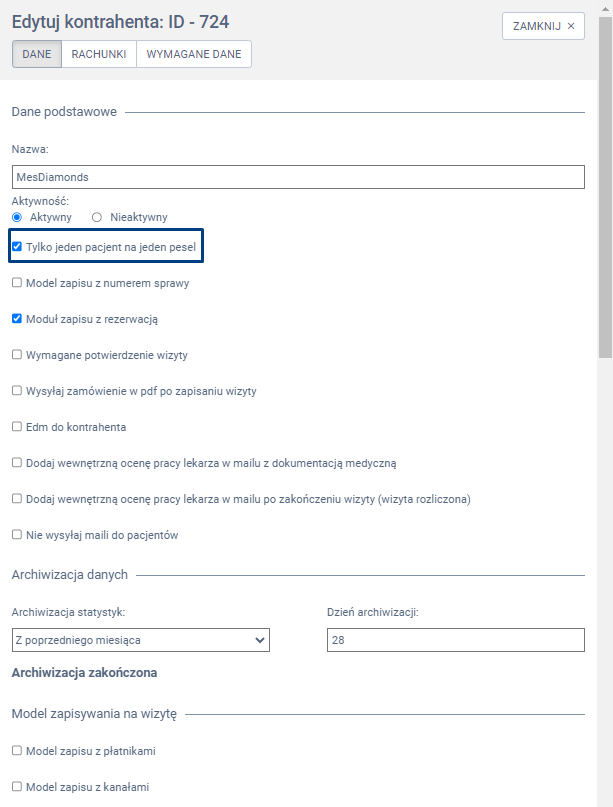Switch to the RACHUNKI tab

pyautogui.click(x=98, y=54)
